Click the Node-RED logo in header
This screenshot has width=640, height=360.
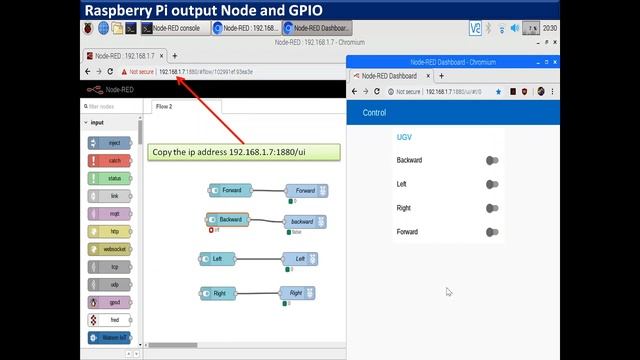[110, 89]
